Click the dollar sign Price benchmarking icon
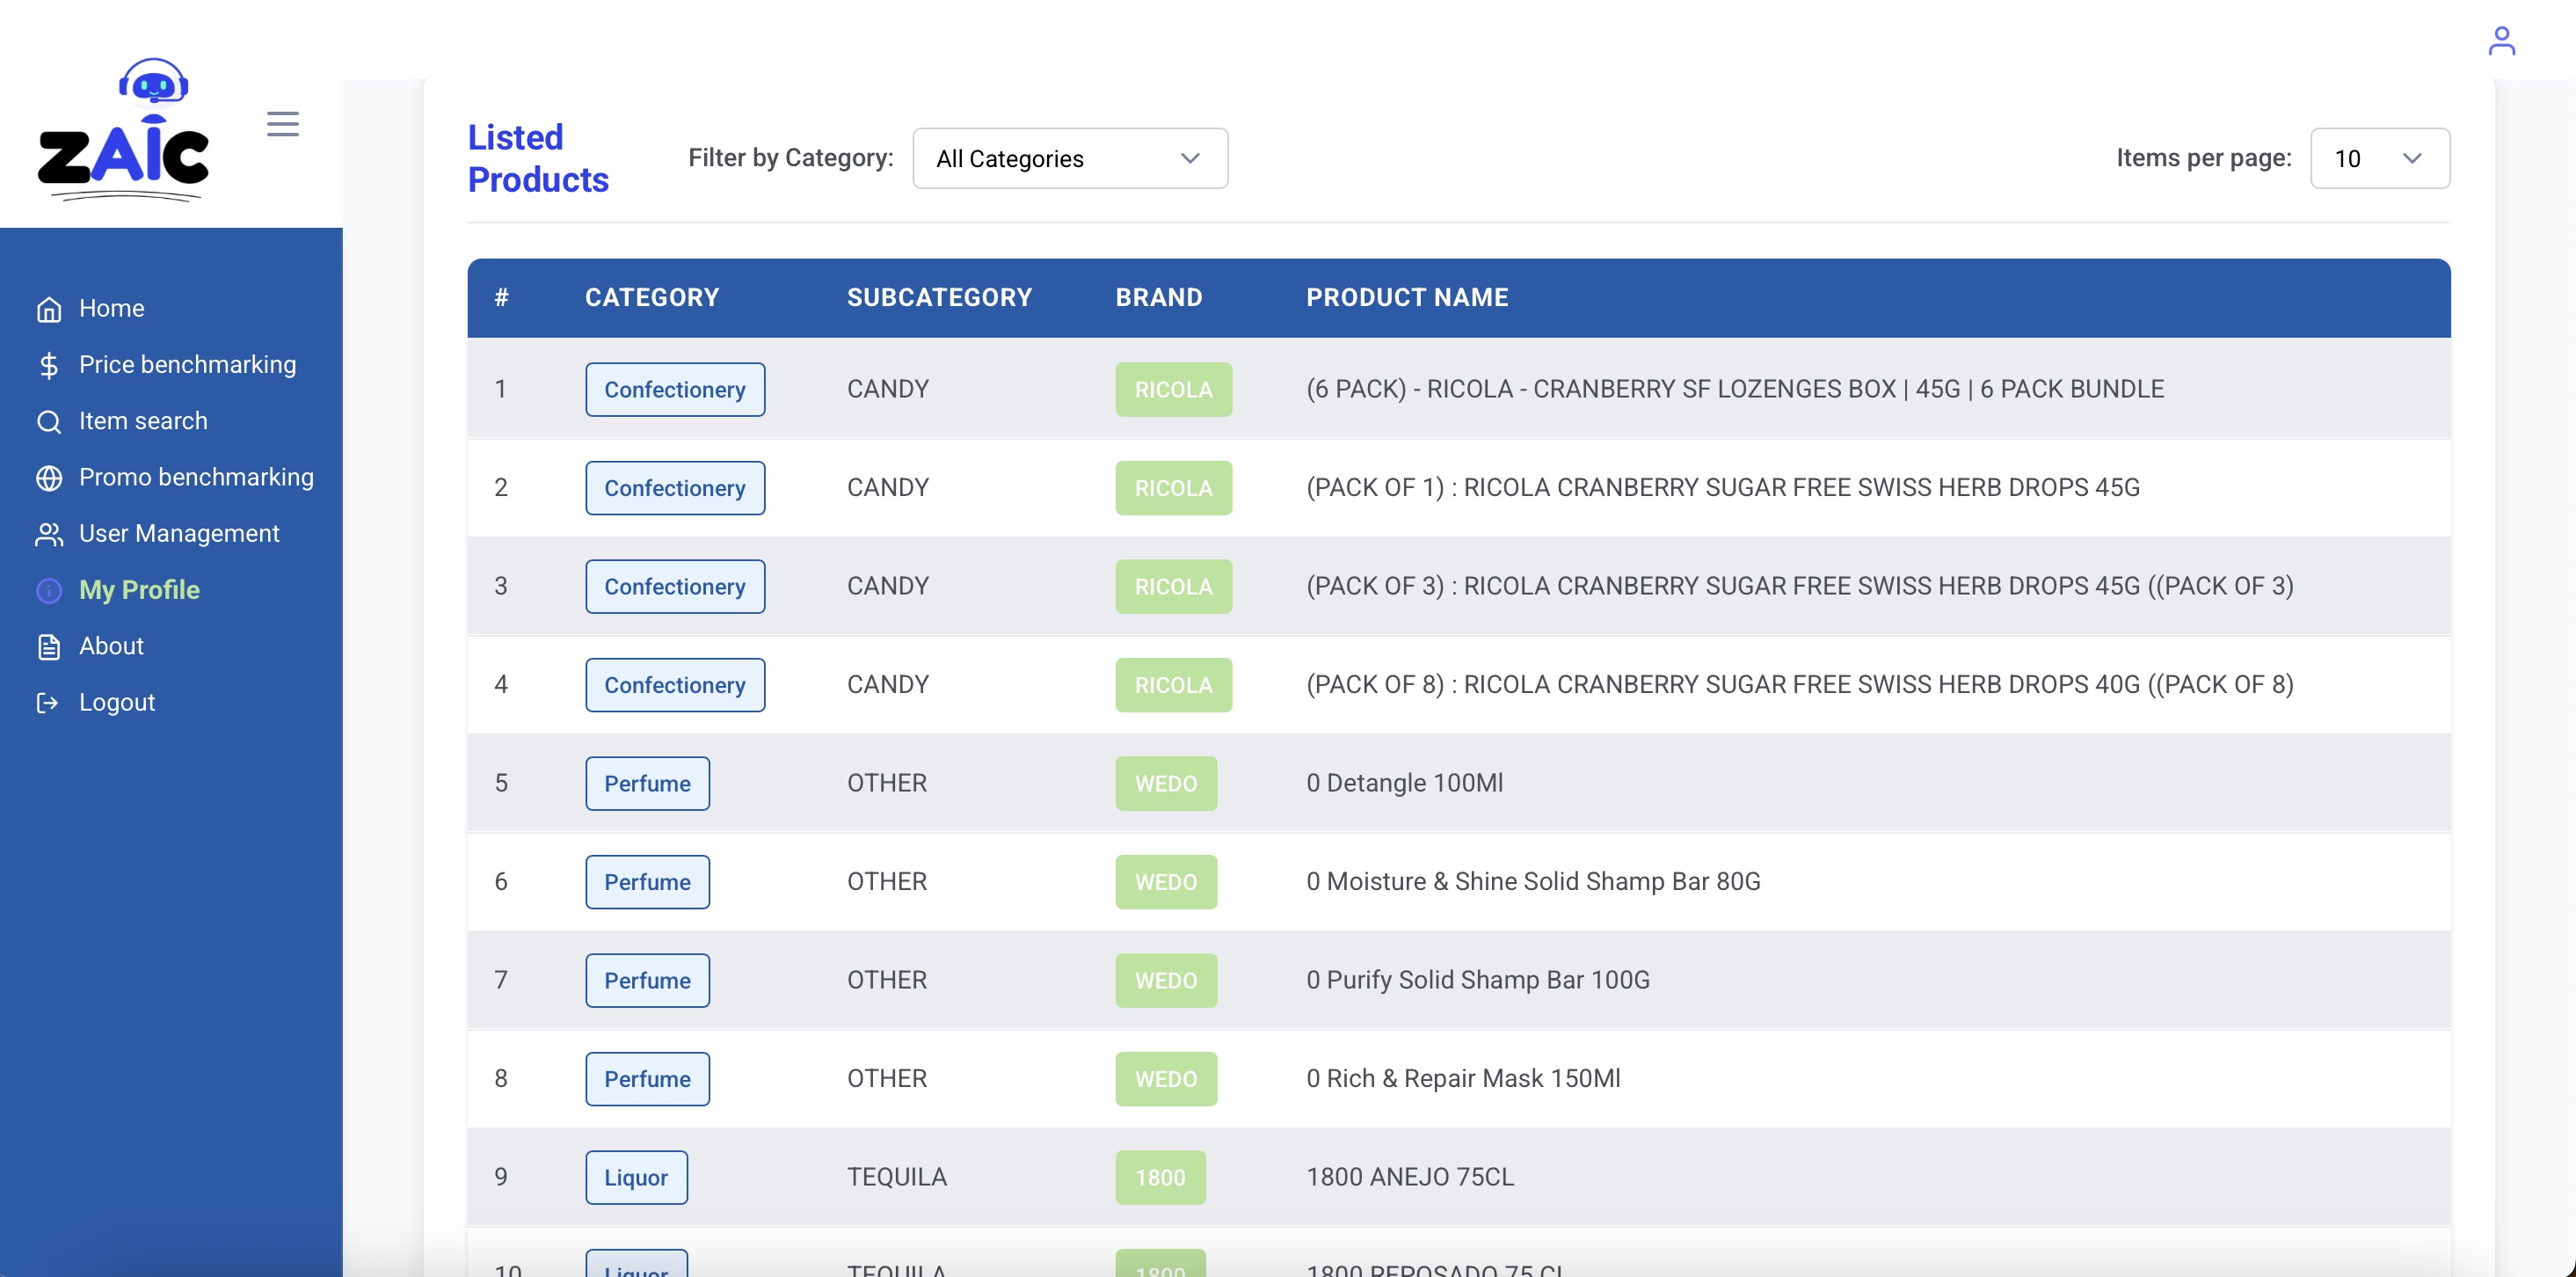This screenshot has width=2576, height=1277. pyautogui.click(x=49, y=365)
